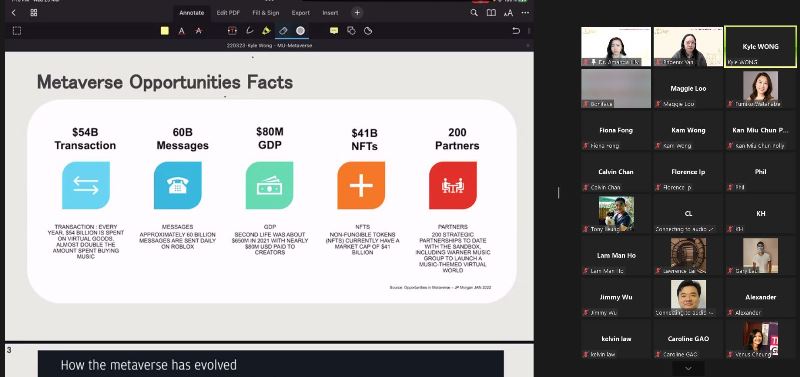Switch to the Edit PDF tab
Screen dimensions: 800x377
pos(228,13)
